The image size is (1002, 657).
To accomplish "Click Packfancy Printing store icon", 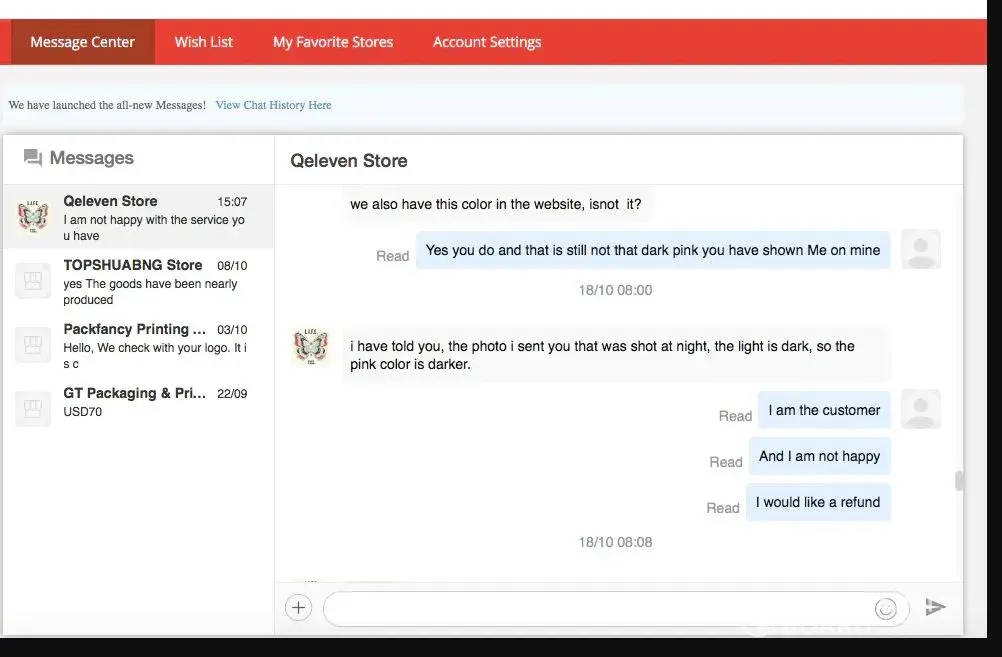I will [x=33, y=345].
